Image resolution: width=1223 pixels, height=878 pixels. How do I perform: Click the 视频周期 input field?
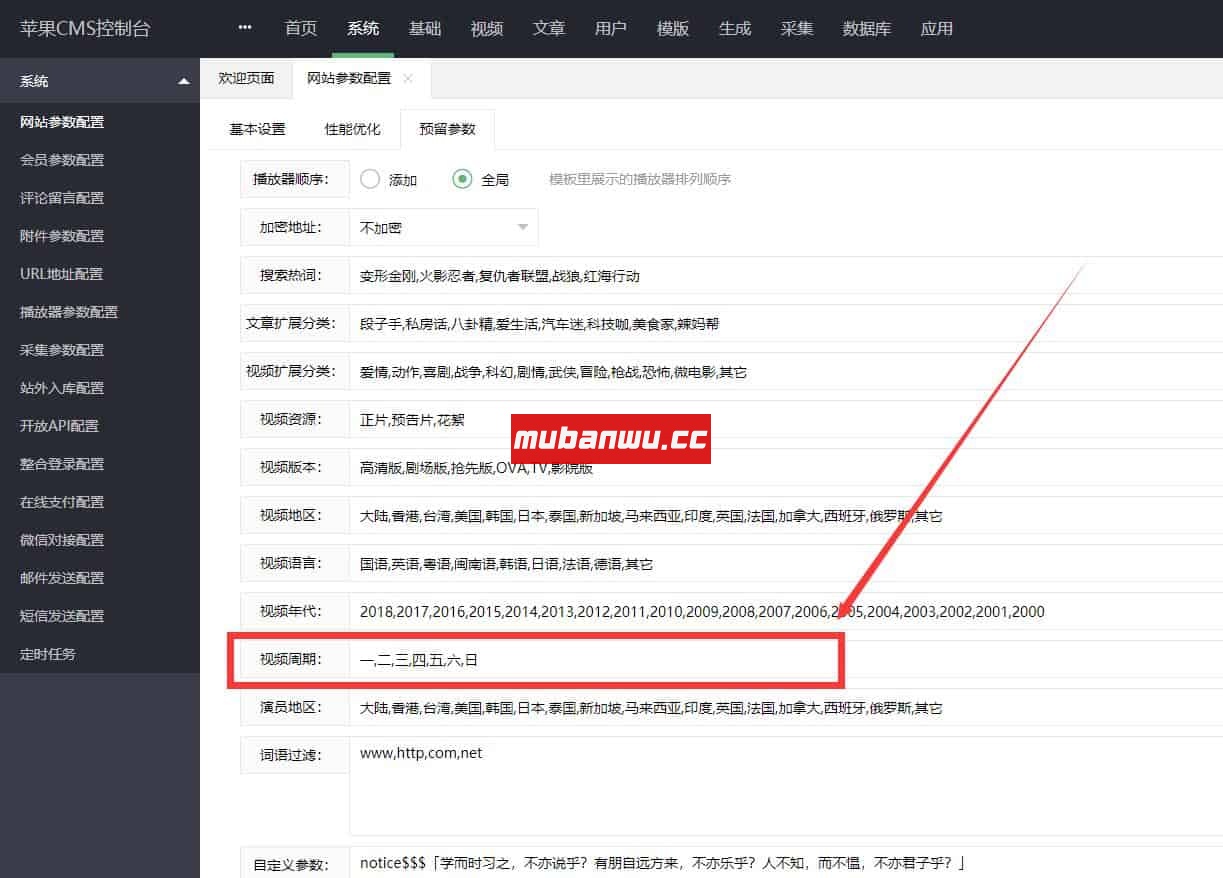pyautogui.click(x=786, y=659)
